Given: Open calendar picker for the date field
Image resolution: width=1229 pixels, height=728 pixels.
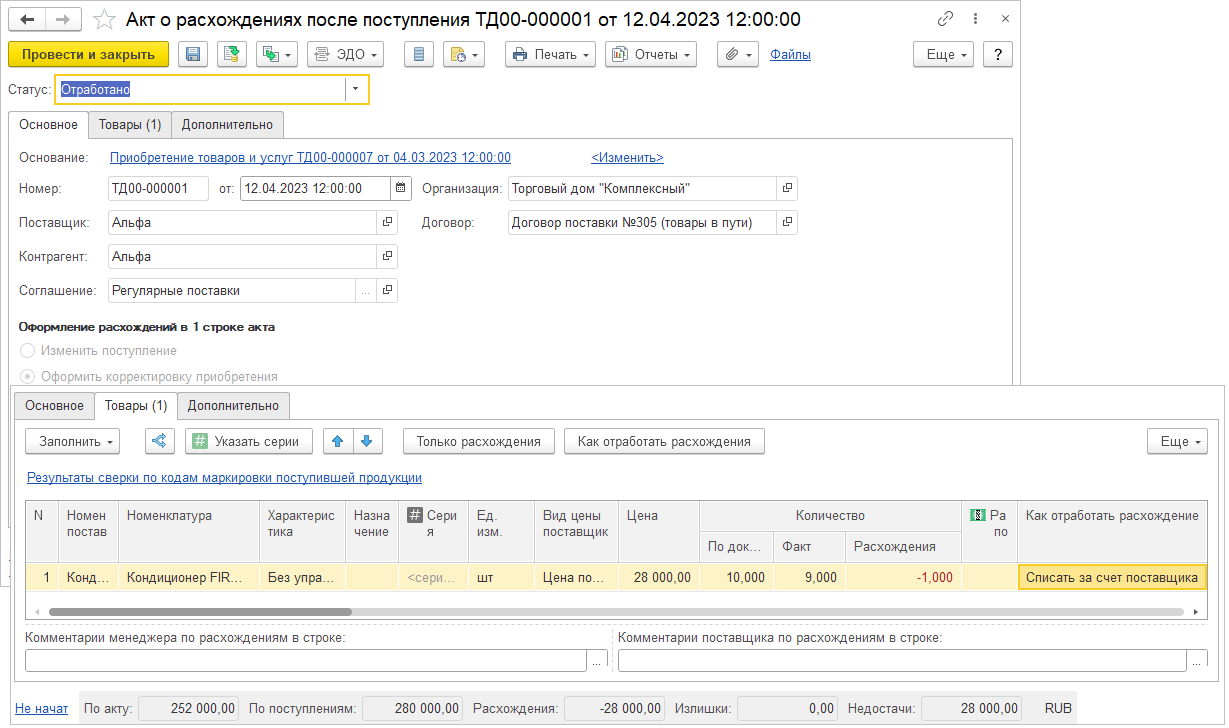Looking at the screenshot, I should [x=400, y=188].
